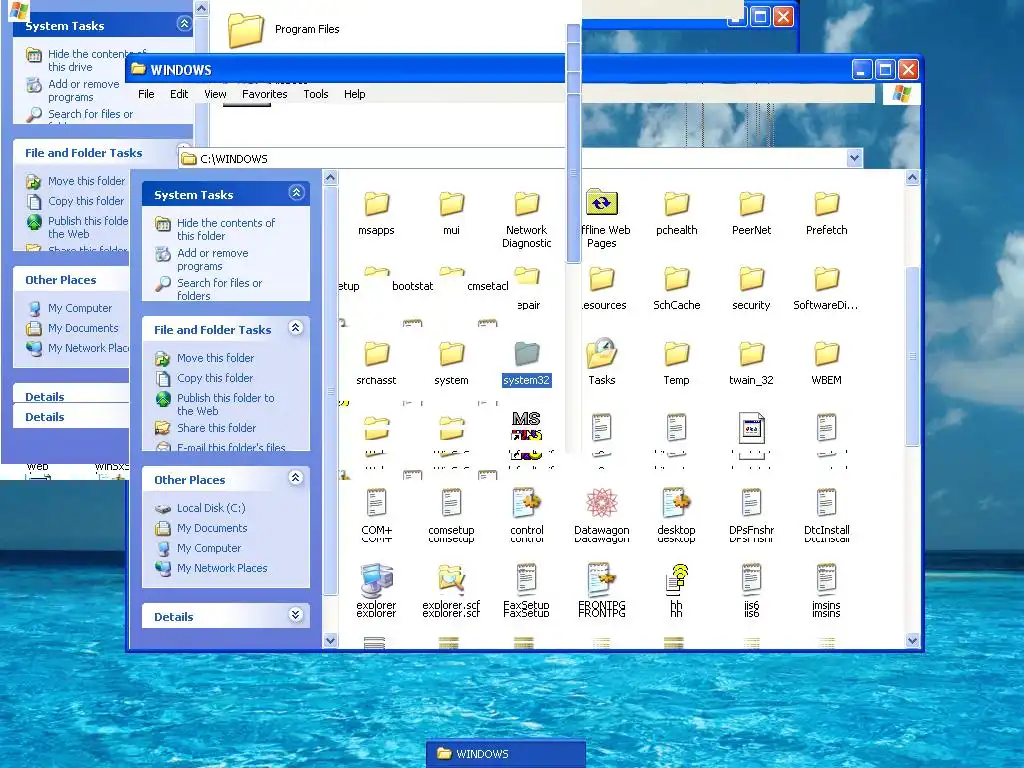Select the Datawagon file icon

click(601, 503)
